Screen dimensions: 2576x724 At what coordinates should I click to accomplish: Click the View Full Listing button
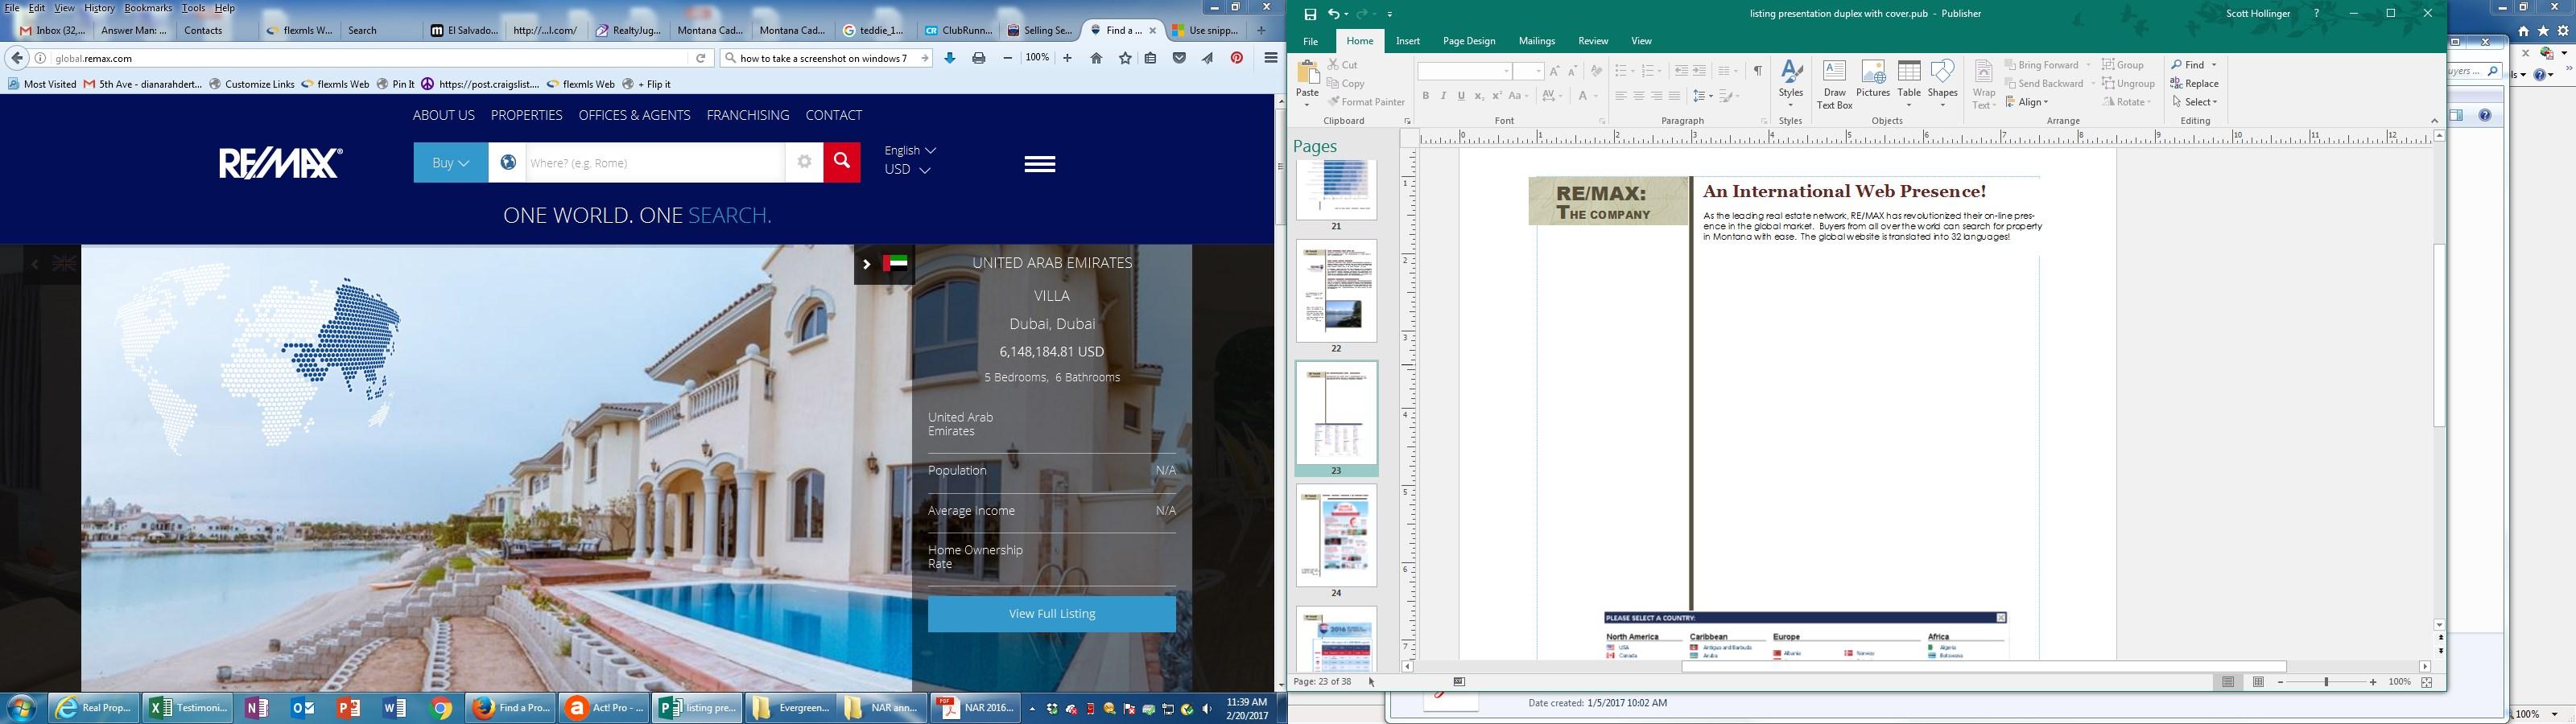(x=1052, y=614)
